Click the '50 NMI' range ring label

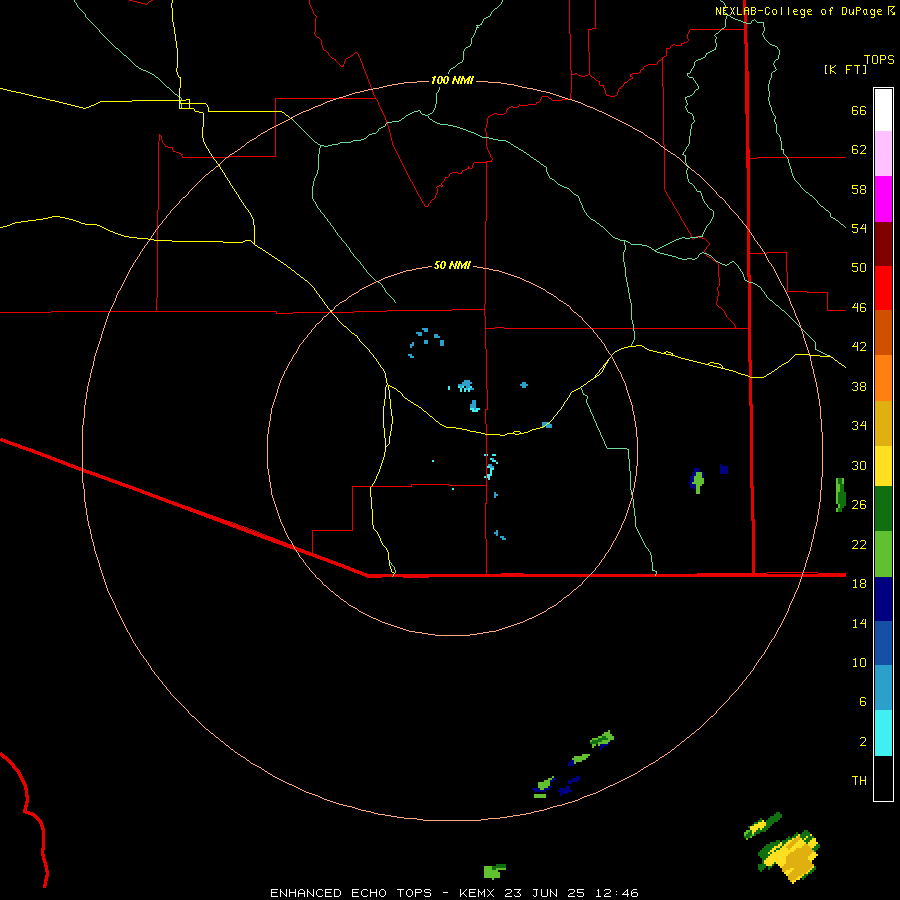[452, 265]
